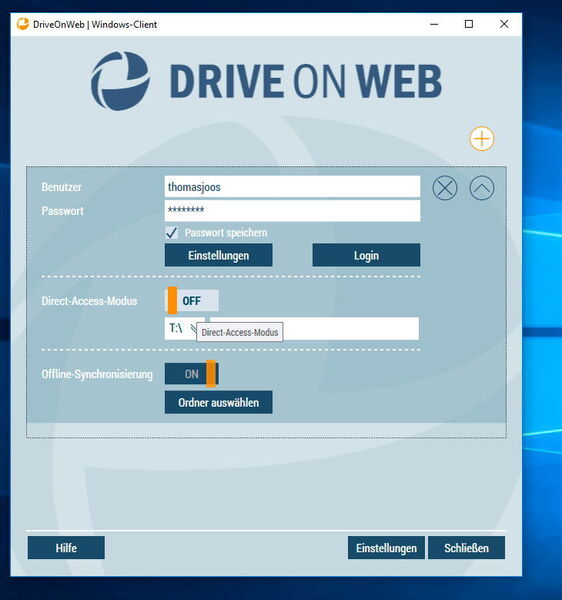Click the Login button
Image resolution: width=562 pixels, height=600 pixels.
[x=366, y=255]
